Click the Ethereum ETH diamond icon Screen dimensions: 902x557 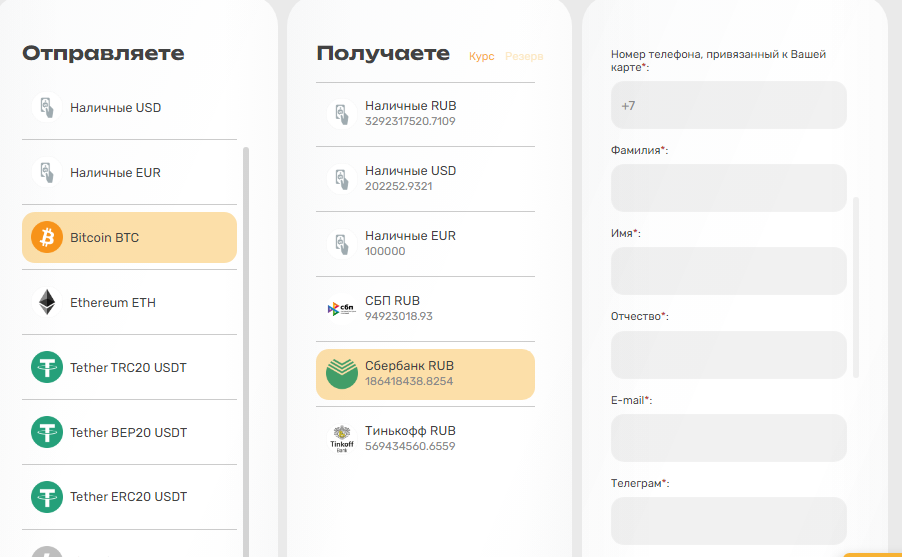[46, 302]
